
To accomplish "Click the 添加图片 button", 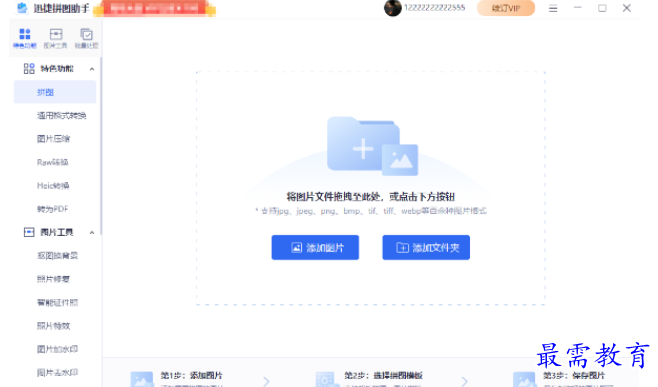I will point(315,248).
